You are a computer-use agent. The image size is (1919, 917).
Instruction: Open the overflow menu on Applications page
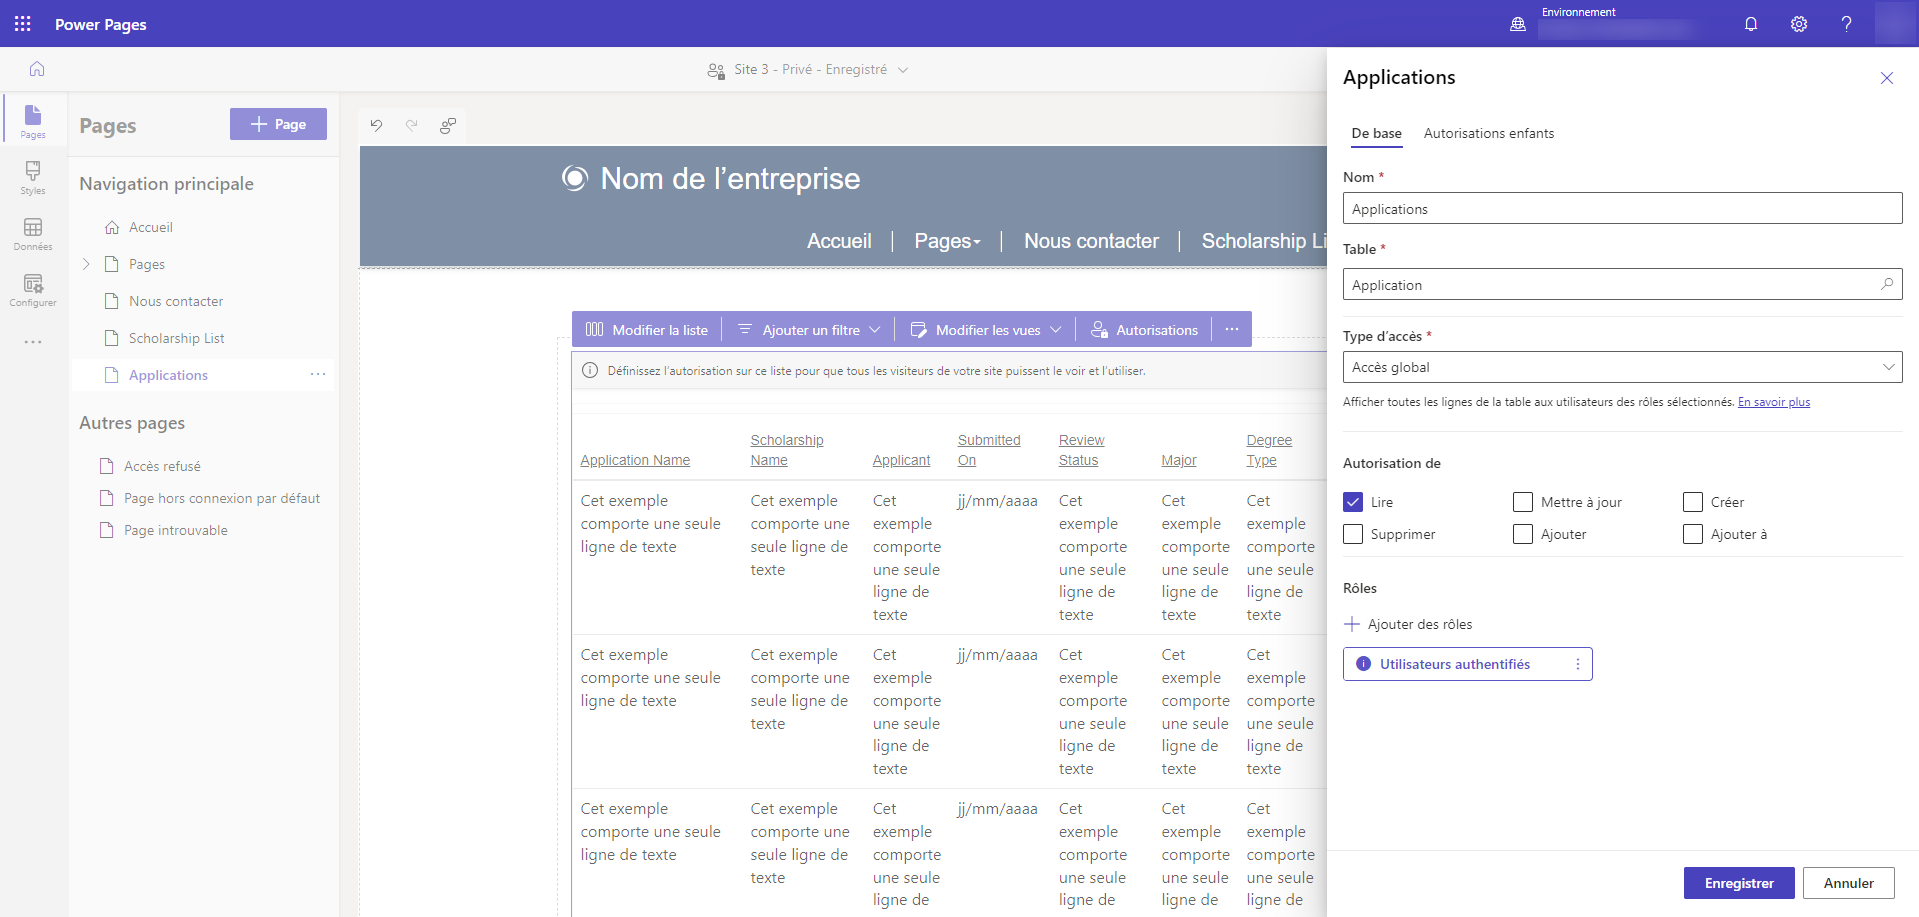tap(318, 374)
